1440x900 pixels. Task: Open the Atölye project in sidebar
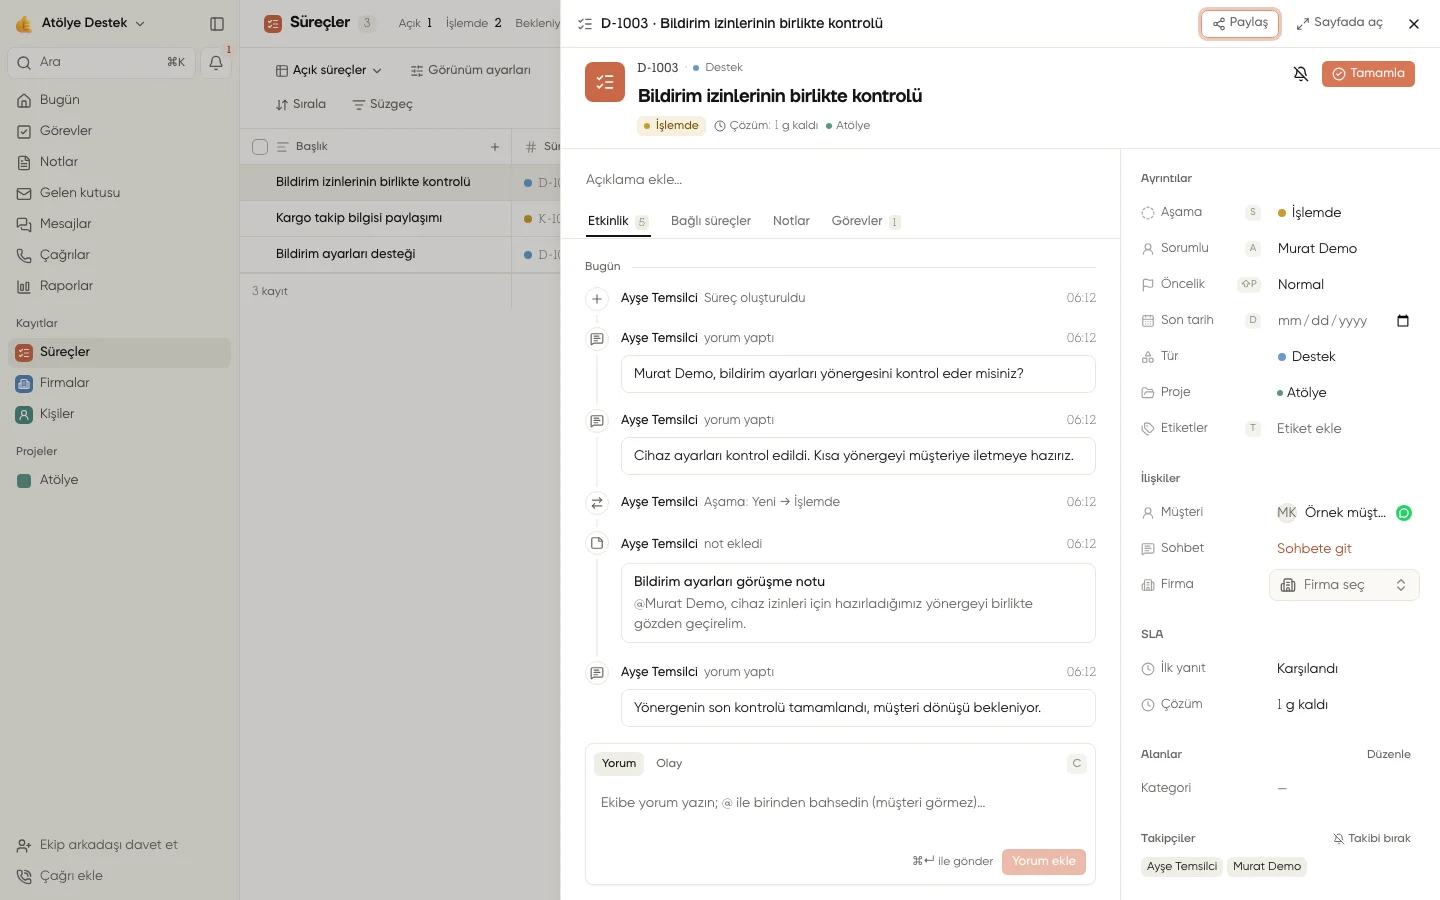119,480
